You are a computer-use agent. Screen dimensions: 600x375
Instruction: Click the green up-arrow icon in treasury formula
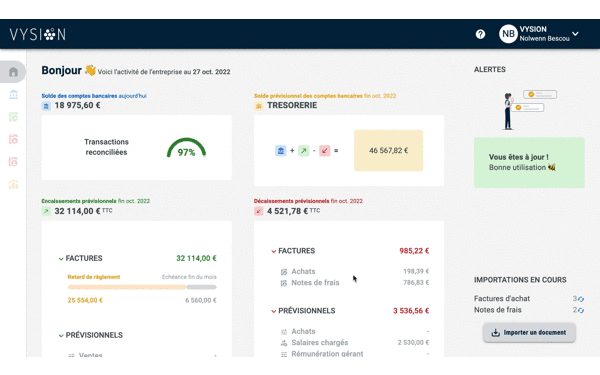coord(303,150)
